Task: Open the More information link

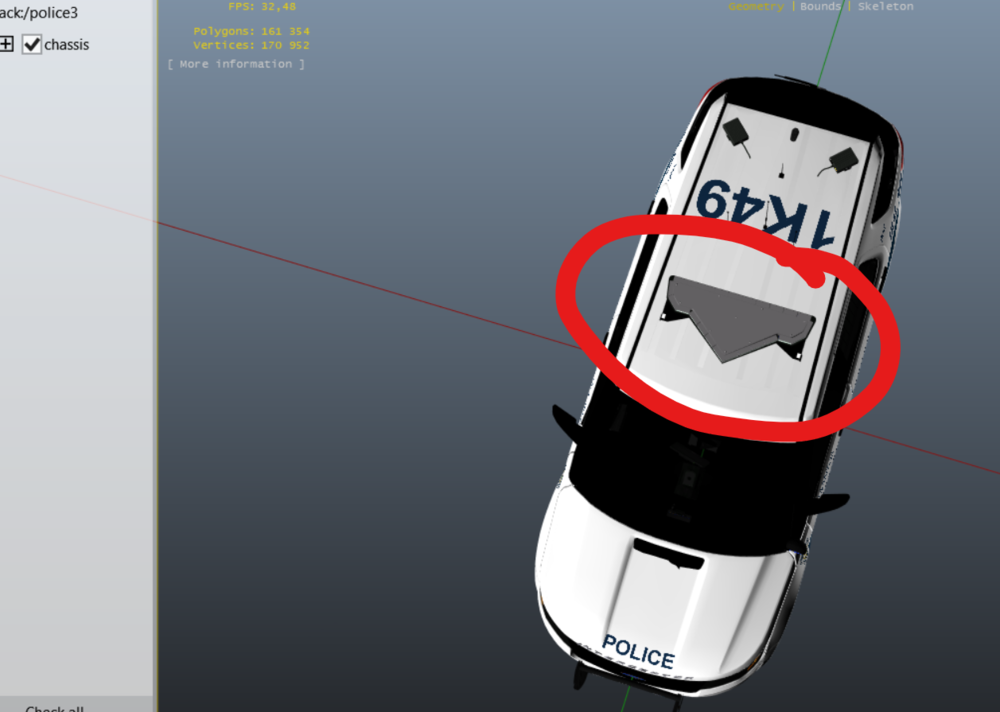Action: (237, 63)
